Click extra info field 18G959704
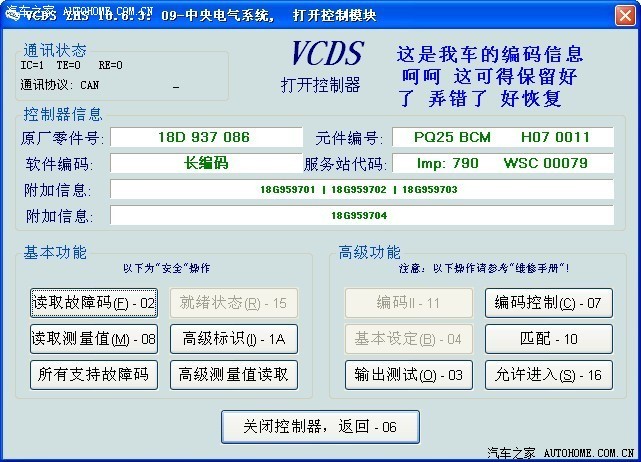Image resolution: width=641 pixels, height=462 pixels. coord(362,215)
